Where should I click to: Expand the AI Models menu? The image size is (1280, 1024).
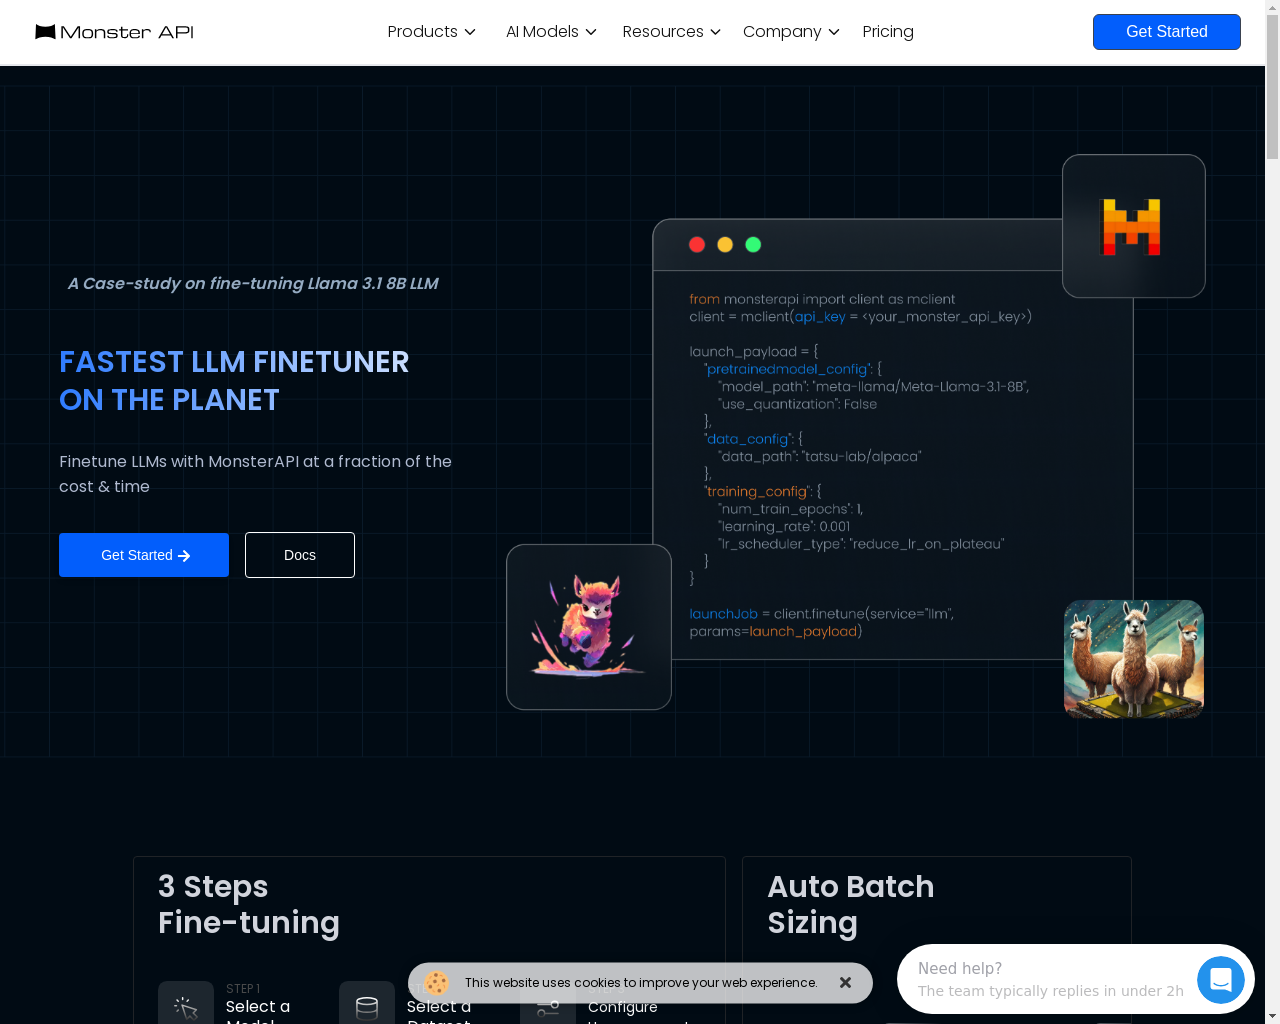[x=551, y=32]
